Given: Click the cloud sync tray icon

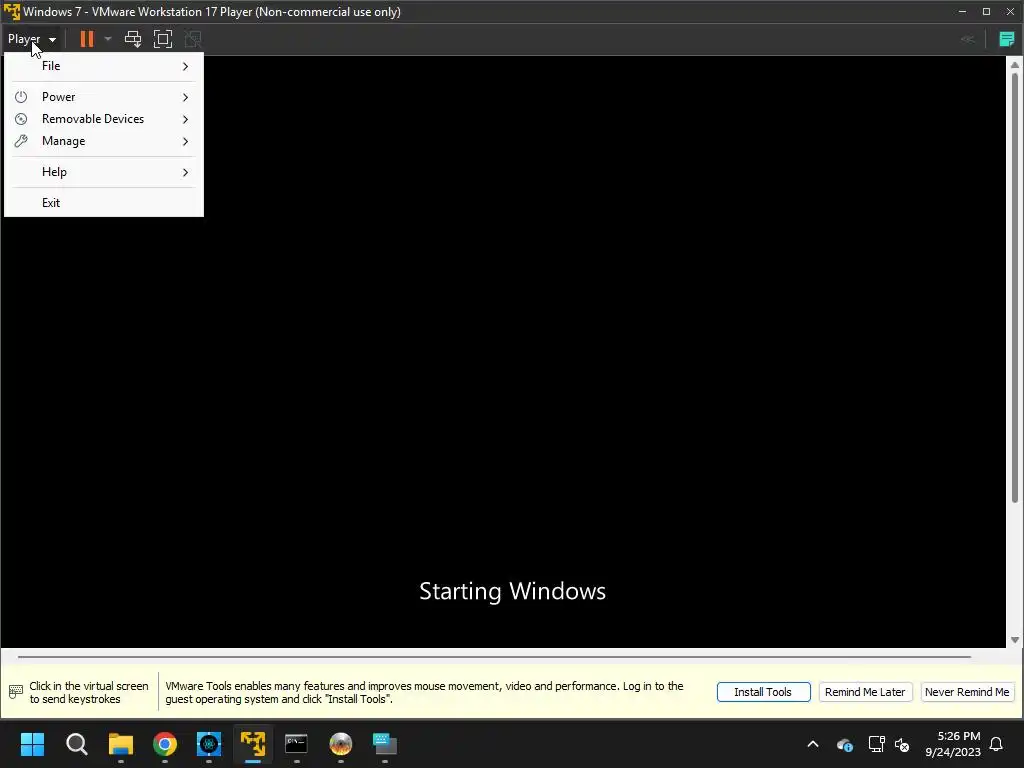Looking at the screenshot, I should pyautogui.click(x=844, y=744).
